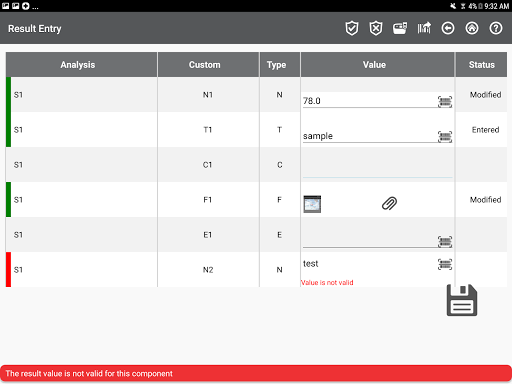Scan barcode for N2 value
The image size is (512, 384).
tap(445, 264)
